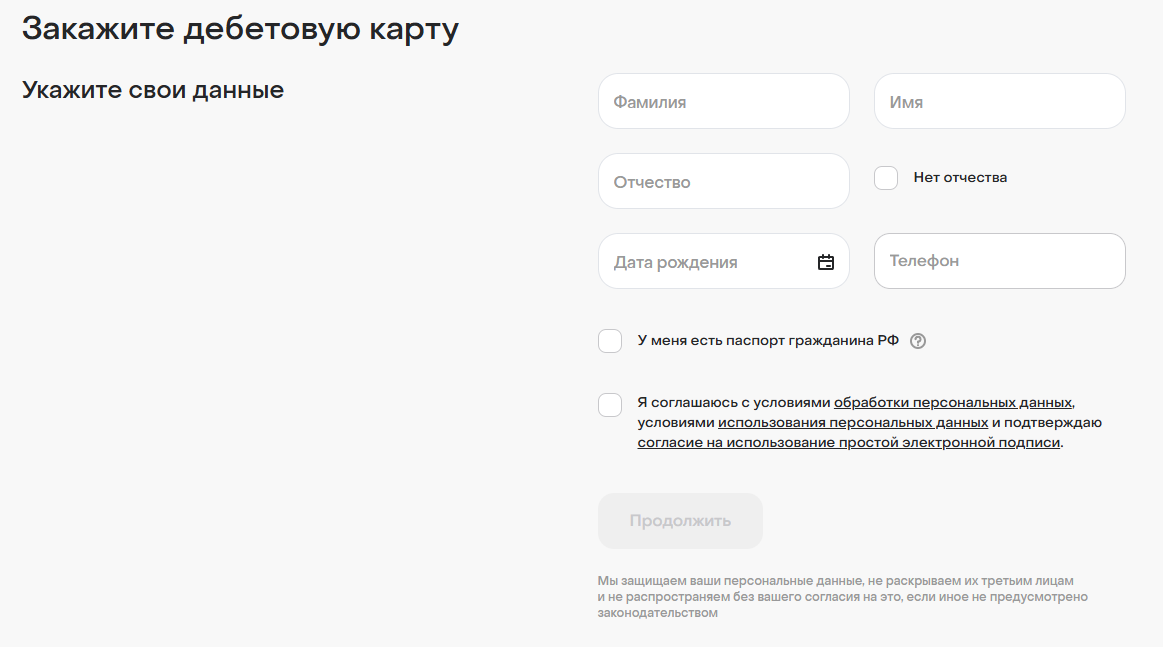Click the Мы защищаем ваши персональные данные note
The width and height of the screenshot is (1163, 647).
[842, 597]
